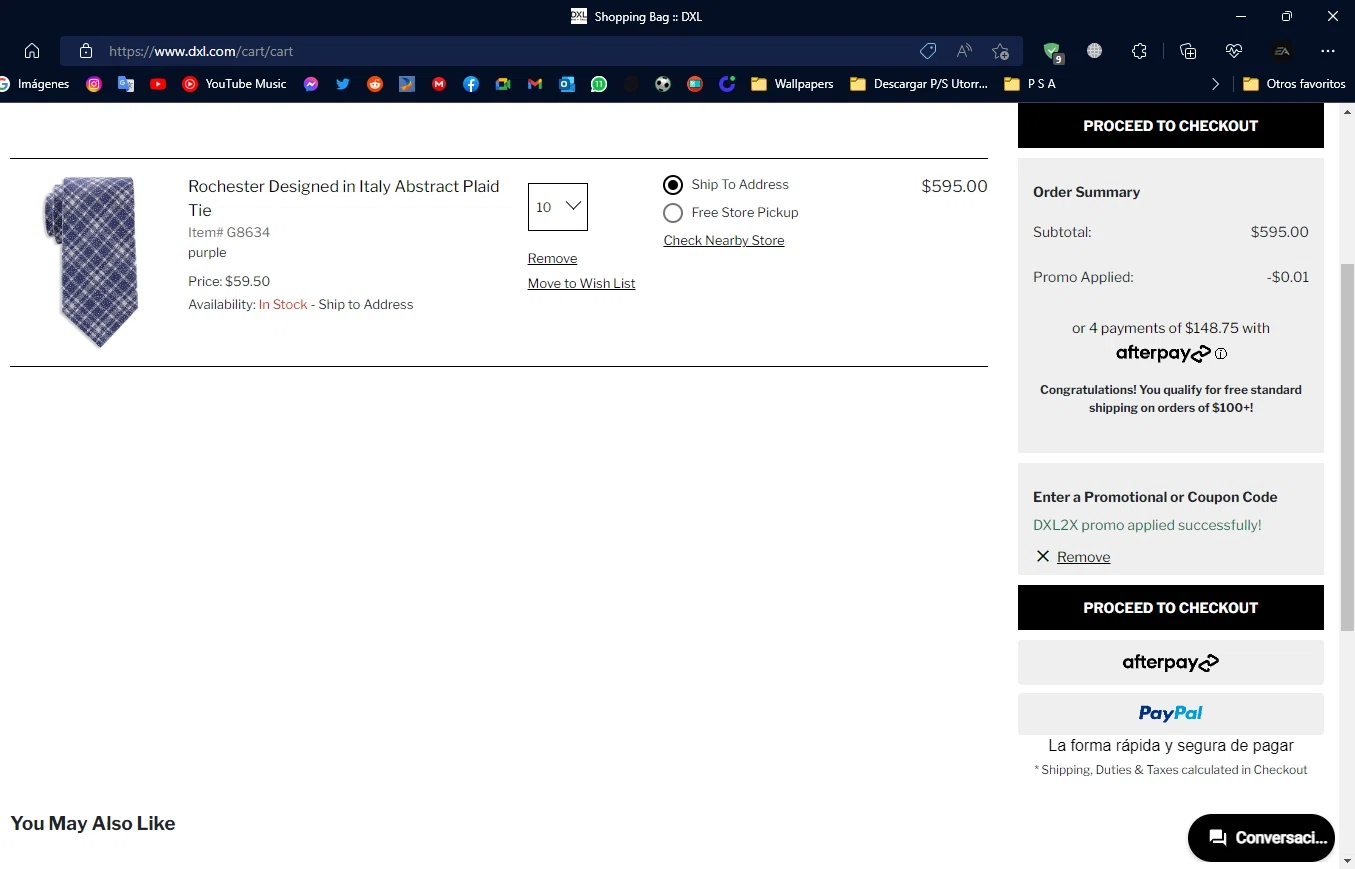This screenshot has width=1355, height=869.
Task: Open Afterpay info circle icon
Action: 1221,353
